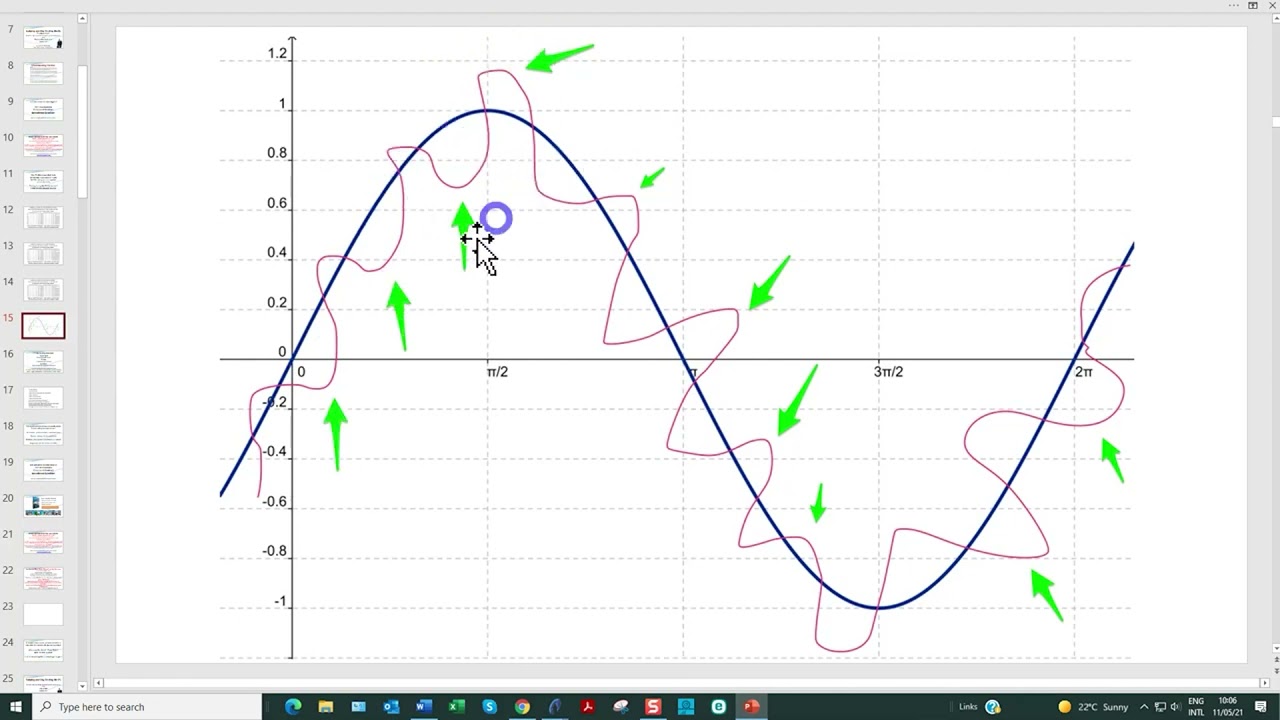Click the Links toolbar label
The height and width of the screenshot is (720, 1280).
click(968, 707)
